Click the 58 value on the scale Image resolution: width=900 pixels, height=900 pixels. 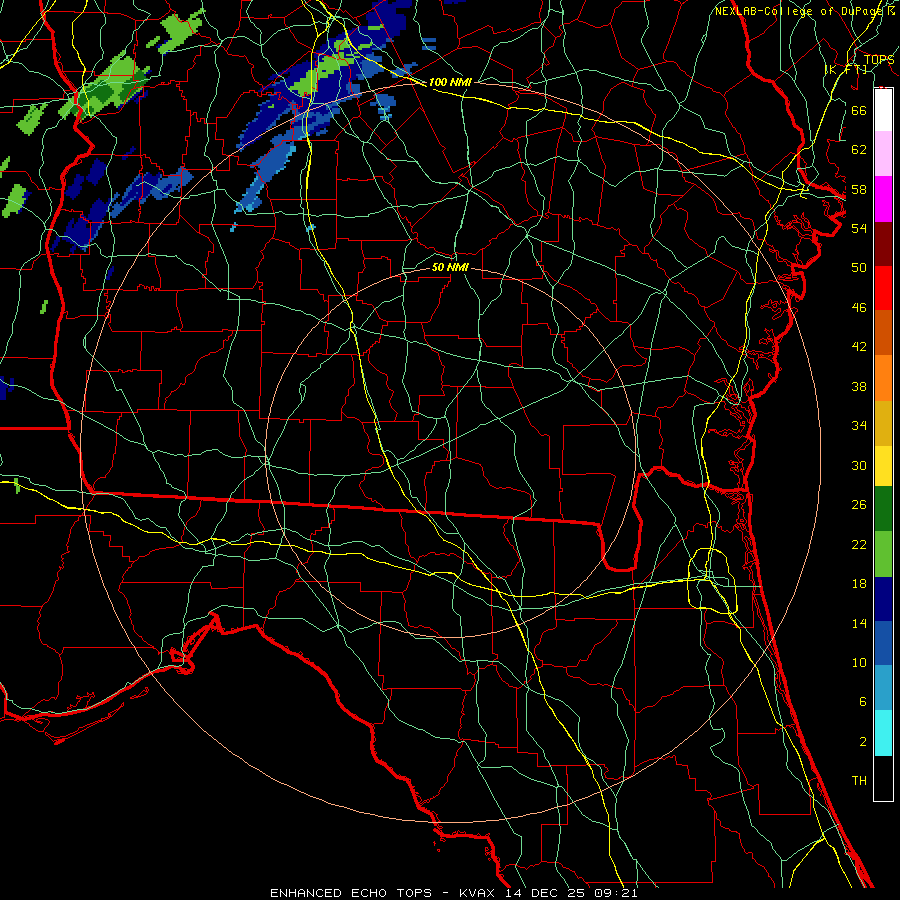pos(859,189)
